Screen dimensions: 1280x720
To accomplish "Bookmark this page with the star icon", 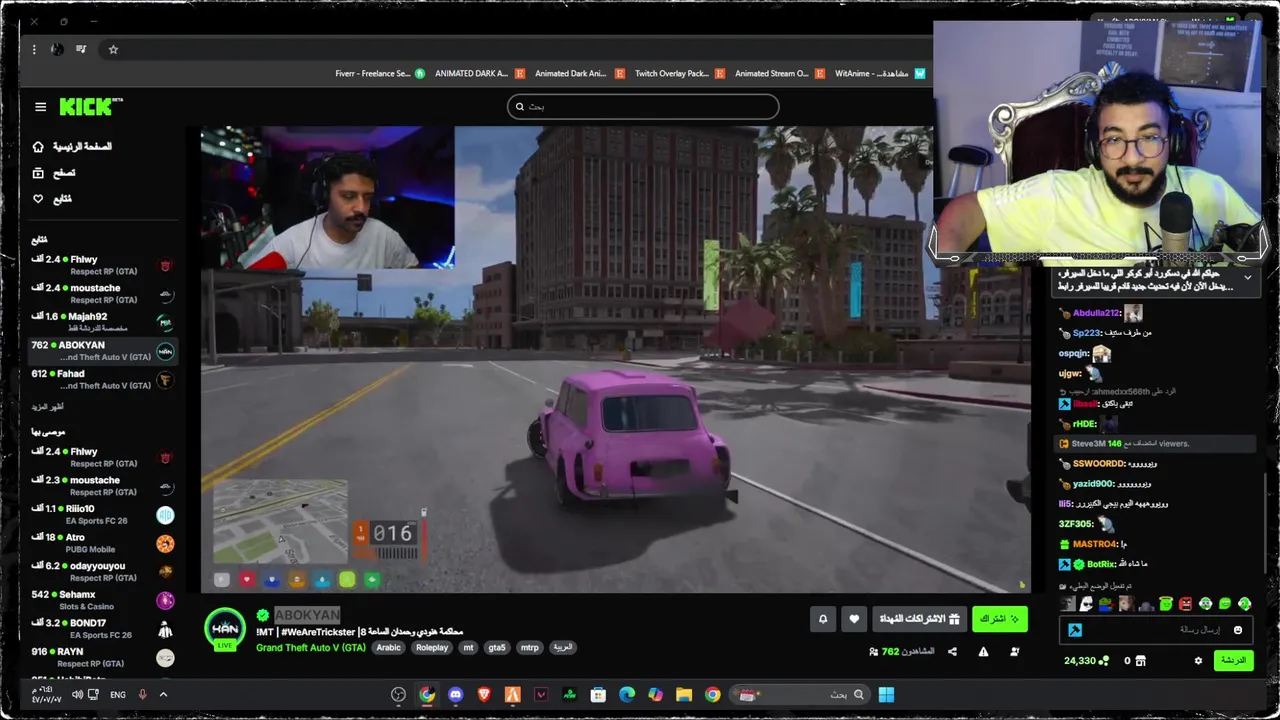I will [113, 49].
